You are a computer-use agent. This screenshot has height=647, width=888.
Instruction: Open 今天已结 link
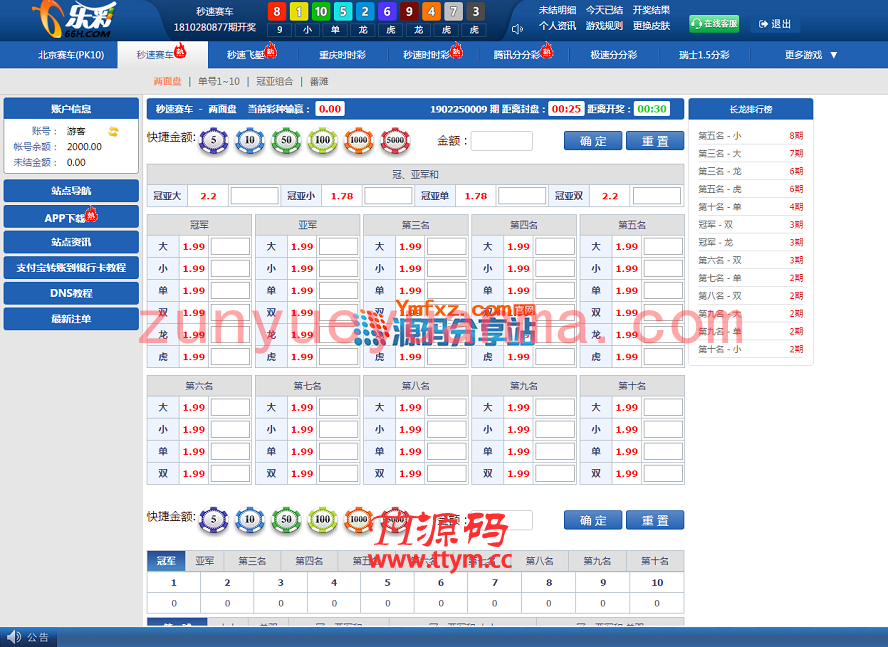(x=604, y=10)
